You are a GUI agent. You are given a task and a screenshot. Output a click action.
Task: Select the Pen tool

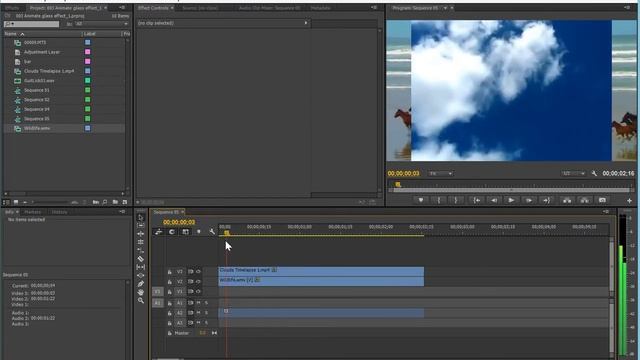141,284
